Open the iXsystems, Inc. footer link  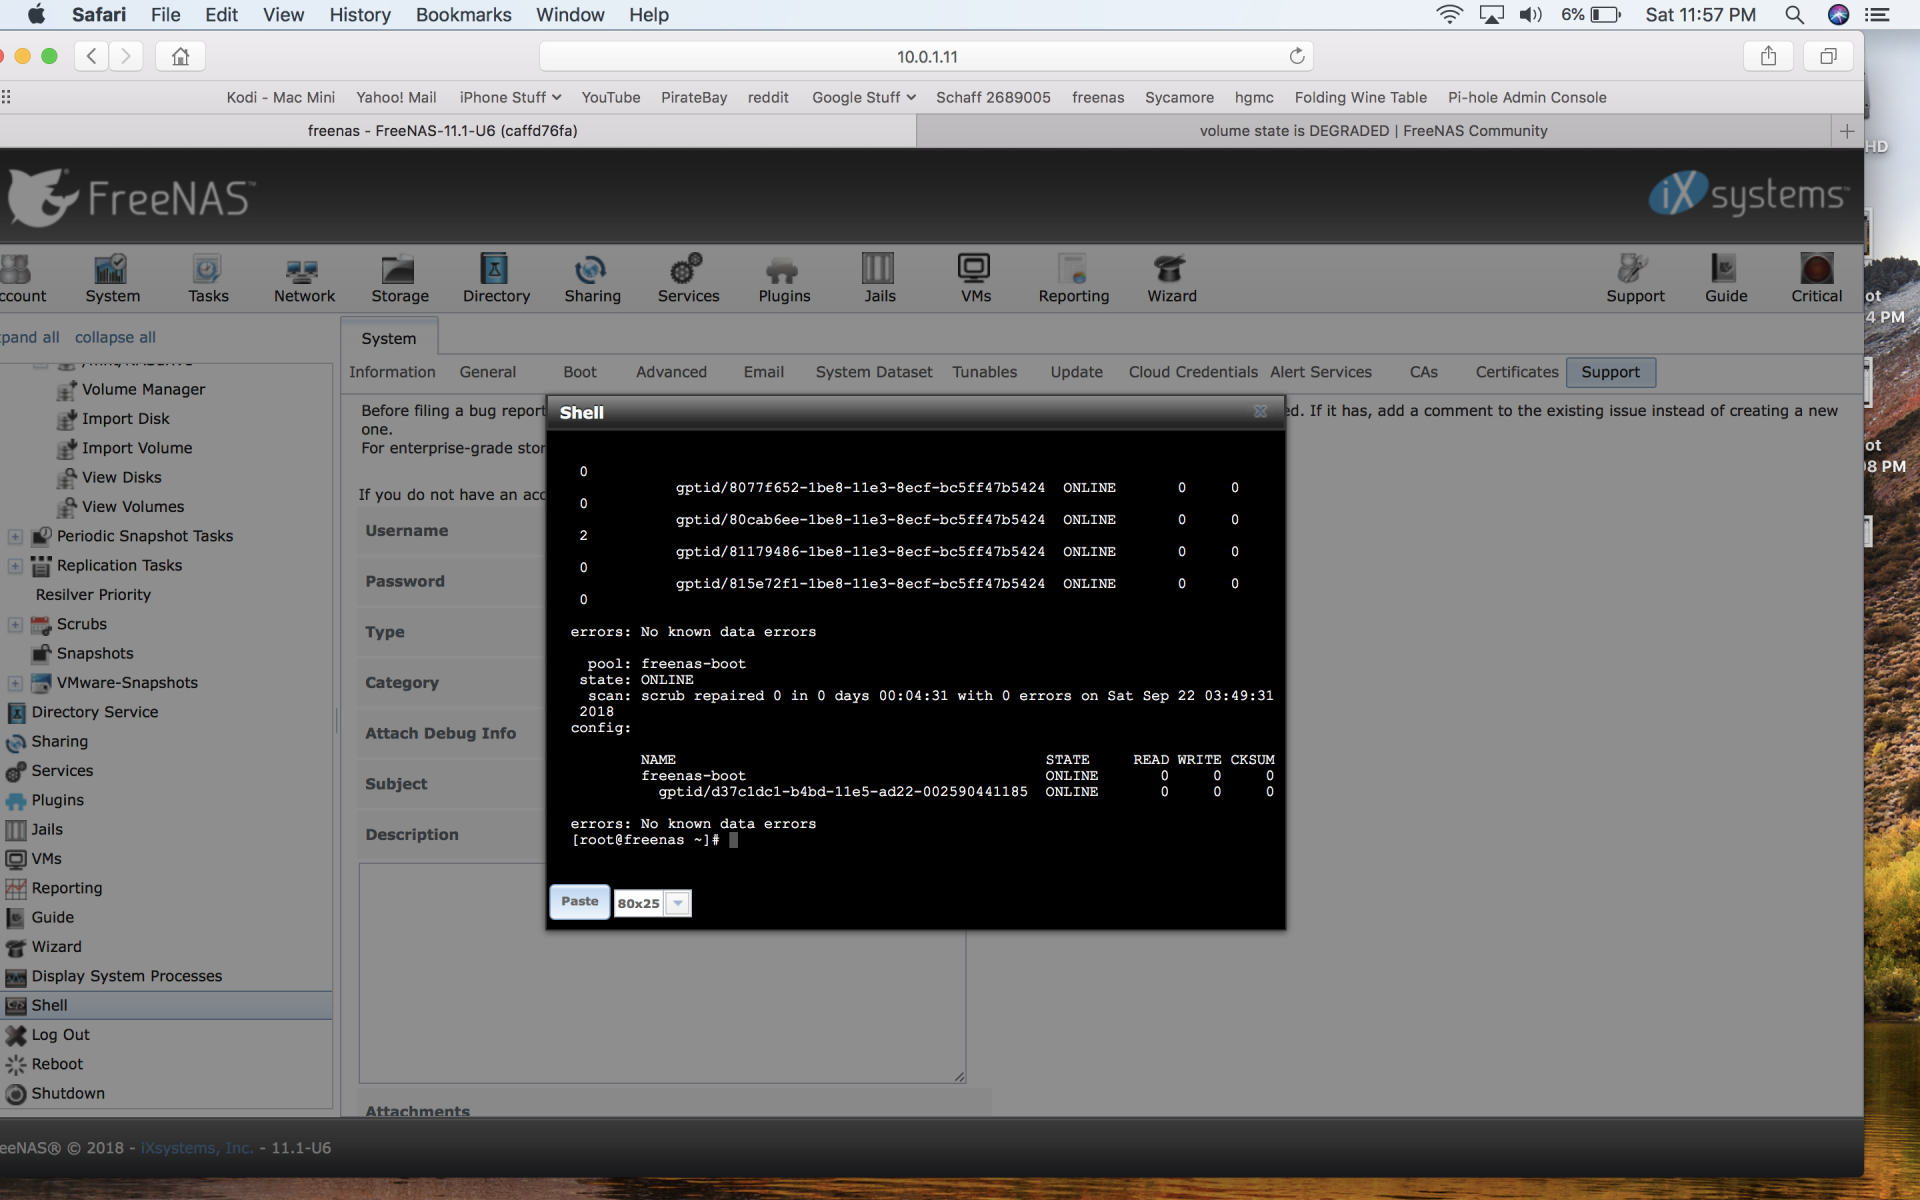[196, 1148]
